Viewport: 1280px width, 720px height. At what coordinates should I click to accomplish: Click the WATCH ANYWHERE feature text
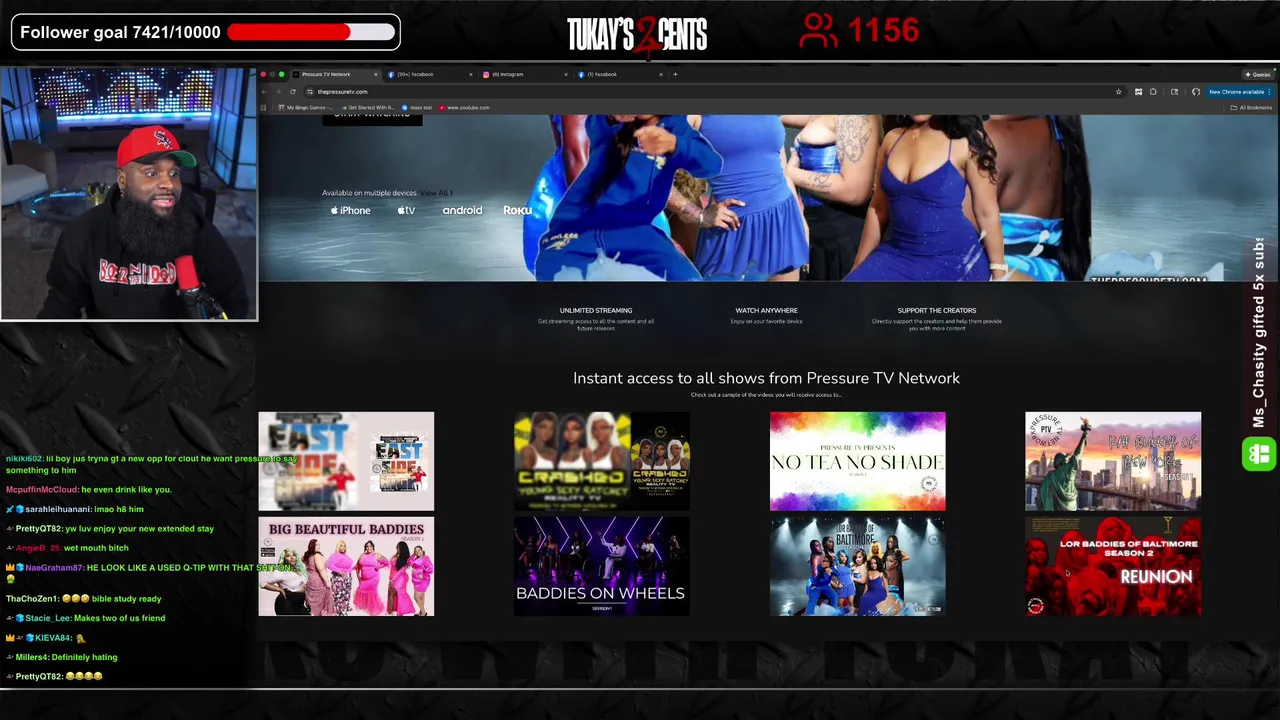pos(766,311)
